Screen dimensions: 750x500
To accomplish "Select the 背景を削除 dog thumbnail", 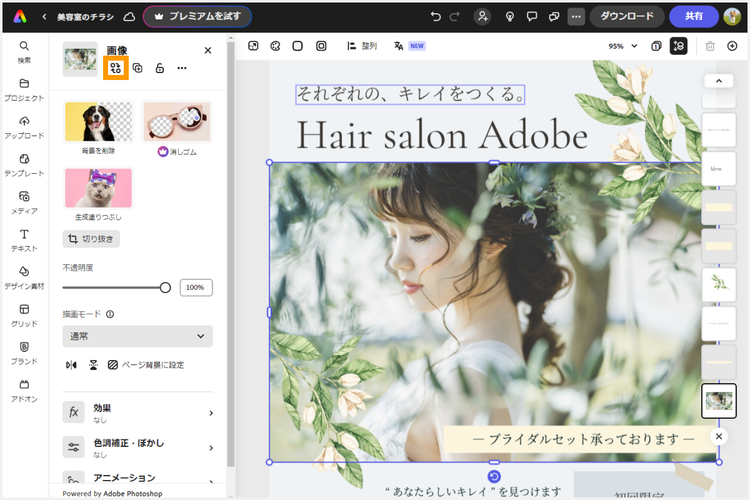I will tap(99, 122).
